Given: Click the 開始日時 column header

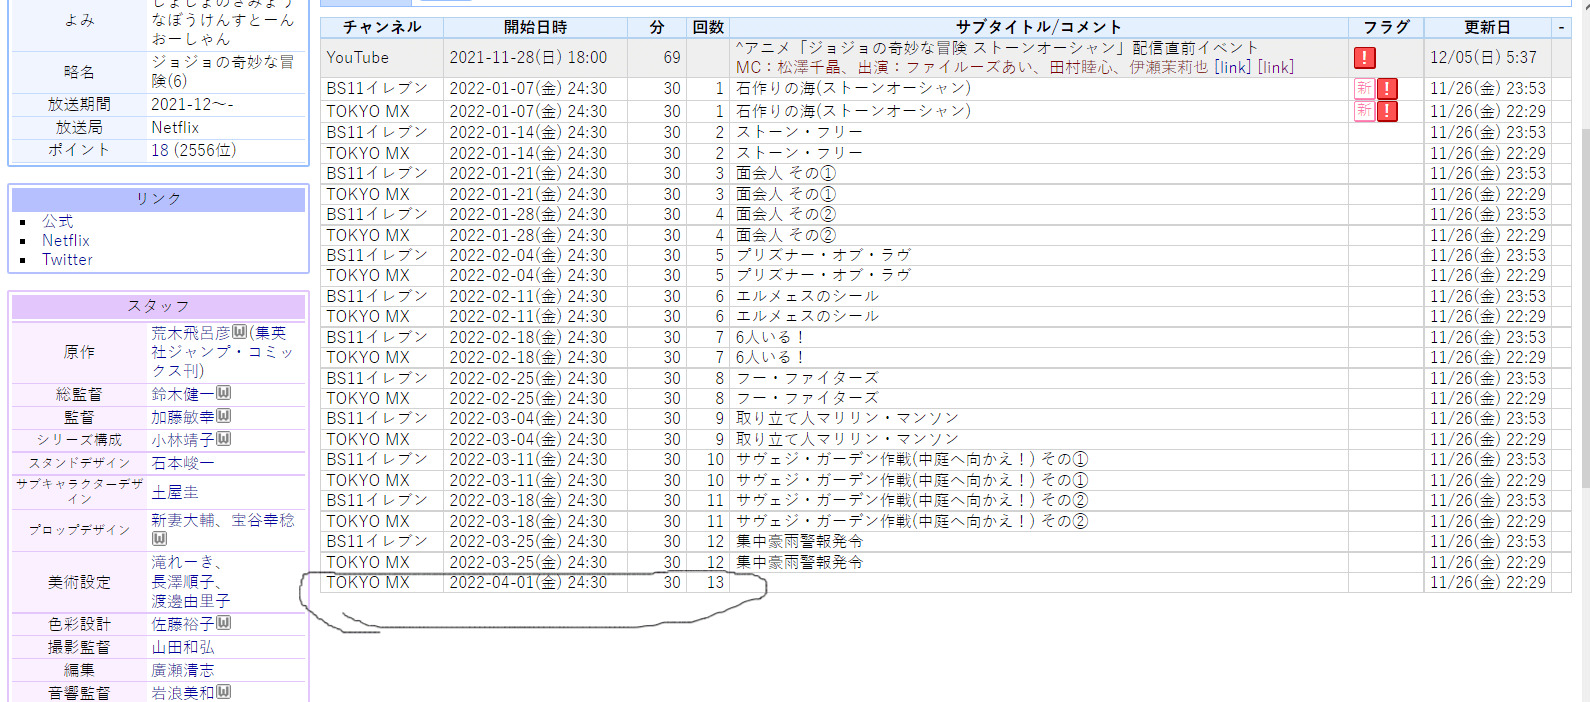Looking at the screenshot, I should (x=535, y=27).
